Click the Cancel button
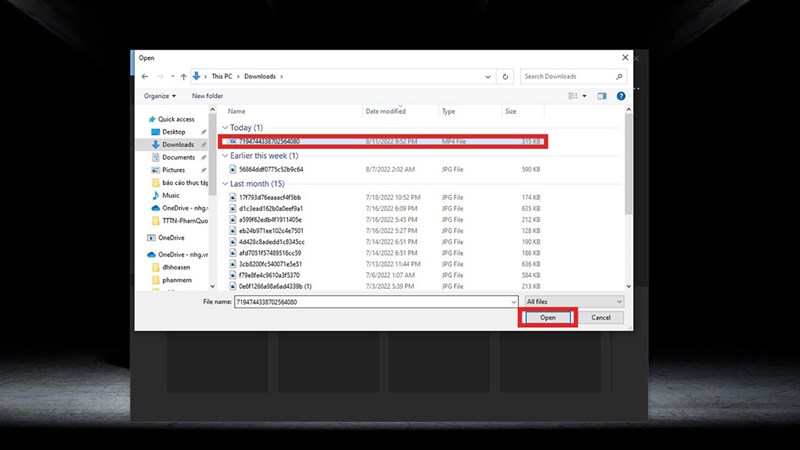Viewport: 800px width, 450px height. coord(601,318)
